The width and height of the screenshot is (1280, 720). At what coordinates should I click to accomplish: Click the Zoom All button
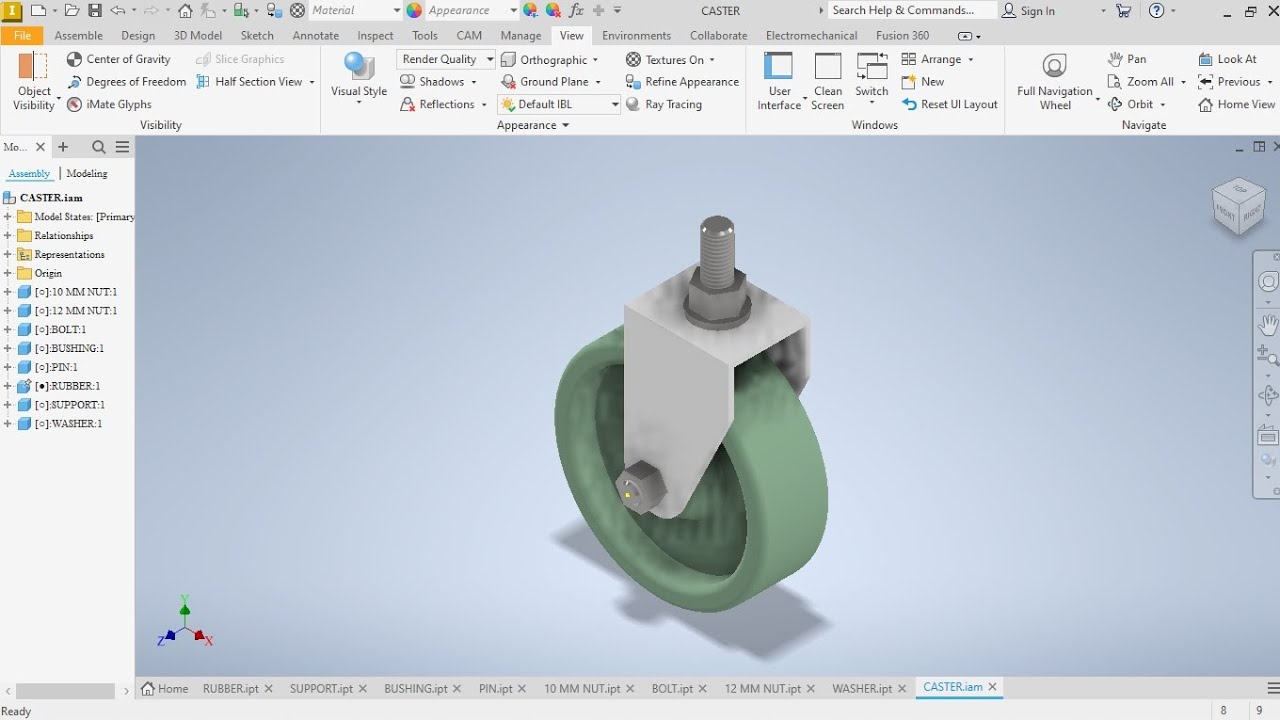[x=1141, y=82]
